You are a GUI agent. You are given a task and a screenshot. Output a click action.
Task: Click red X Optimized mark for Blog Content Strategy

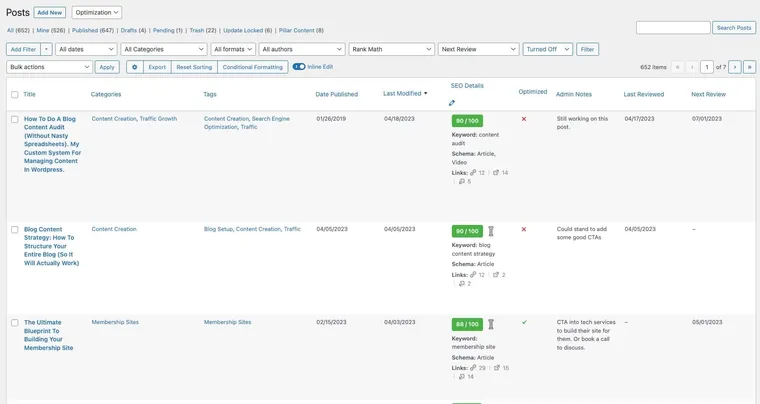click(x=523, y=229)
